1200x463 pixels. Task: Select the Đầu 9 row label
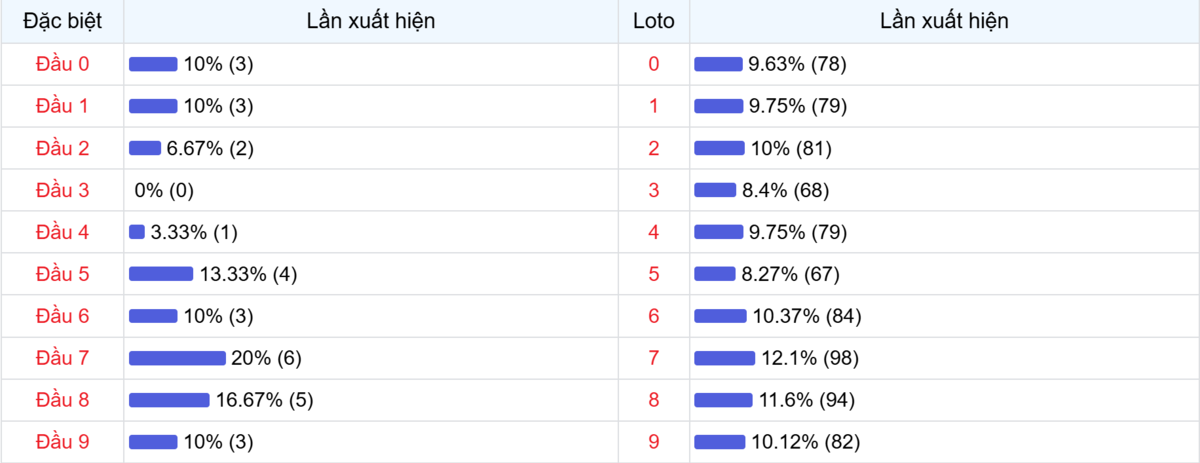click(62, 442)
